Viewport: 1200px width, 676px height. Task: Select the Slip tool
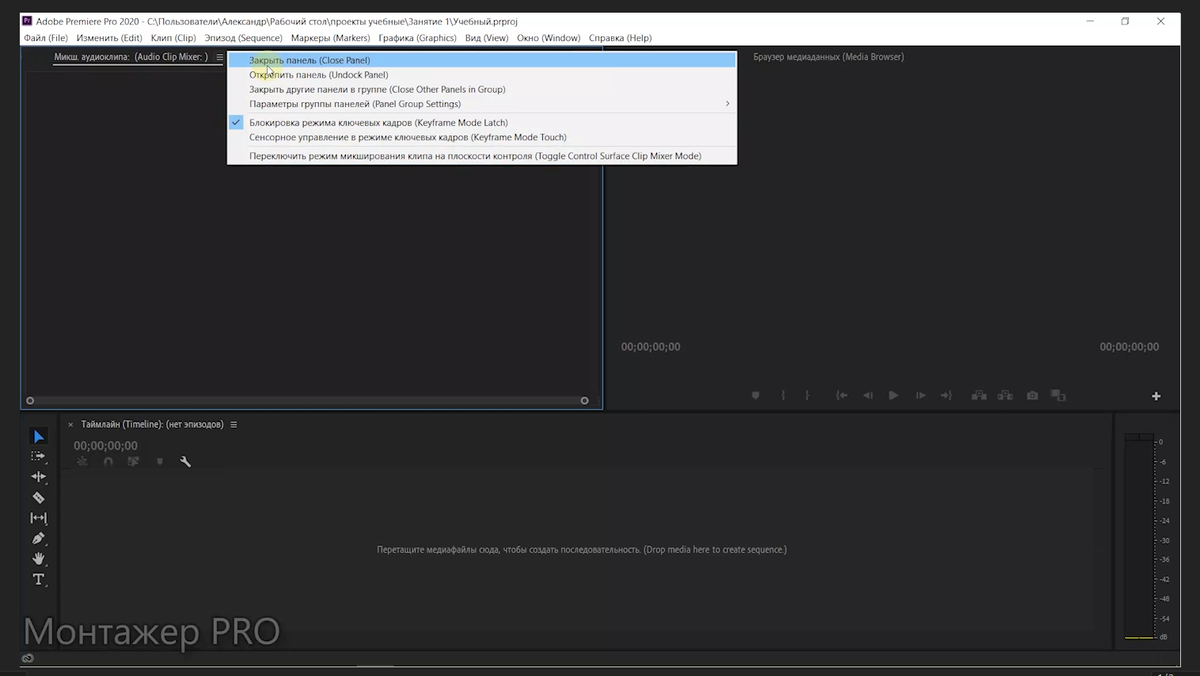click(38, 518)
